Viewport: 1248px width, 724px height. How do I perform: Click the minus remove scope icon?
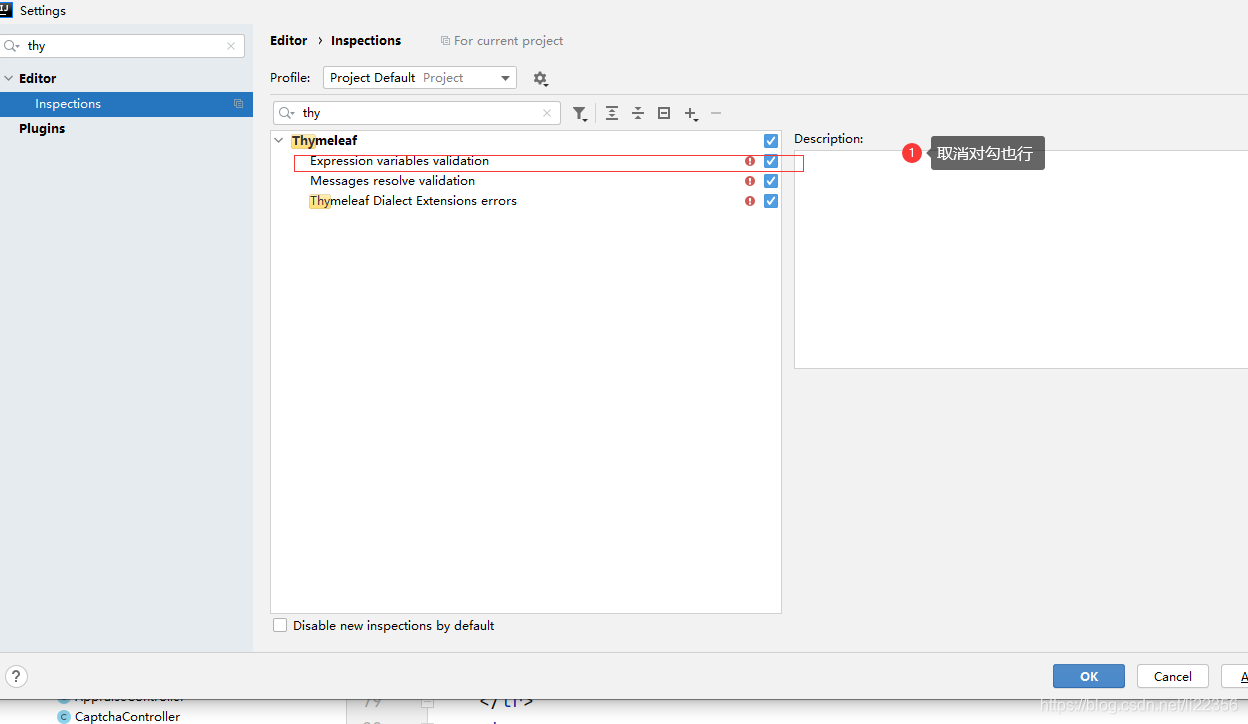pyautogui.click(x=716, y=113)
